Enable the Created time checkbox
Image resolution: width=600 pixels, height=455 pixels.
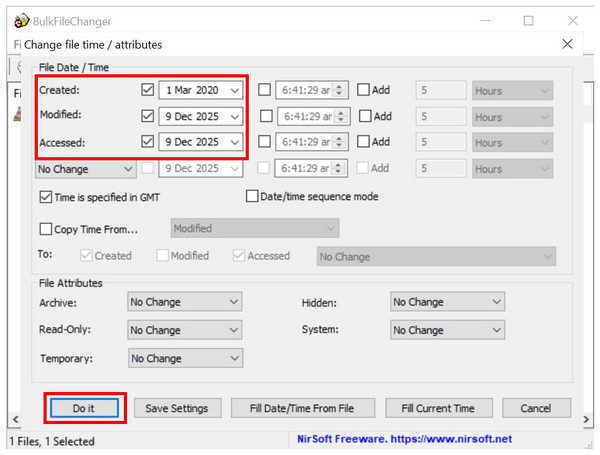(x=264, y=90)
